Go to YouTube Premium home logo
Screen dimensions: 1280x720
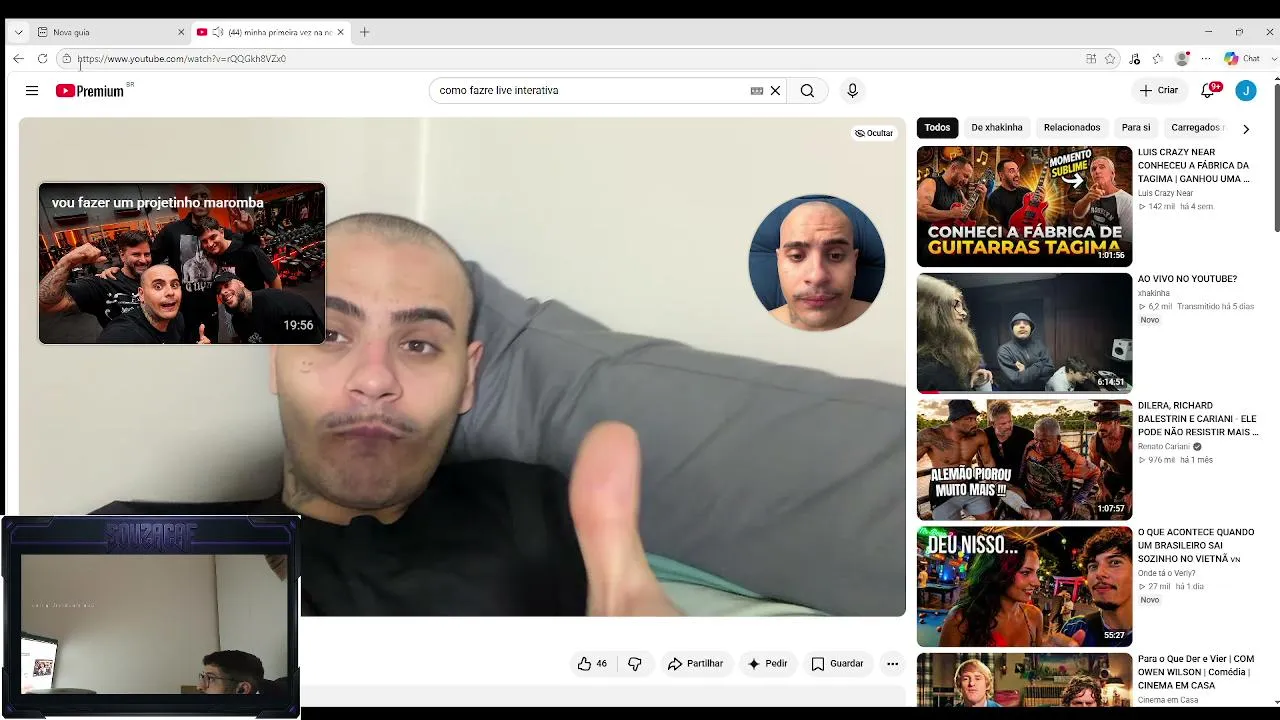(x=90, y=91)
